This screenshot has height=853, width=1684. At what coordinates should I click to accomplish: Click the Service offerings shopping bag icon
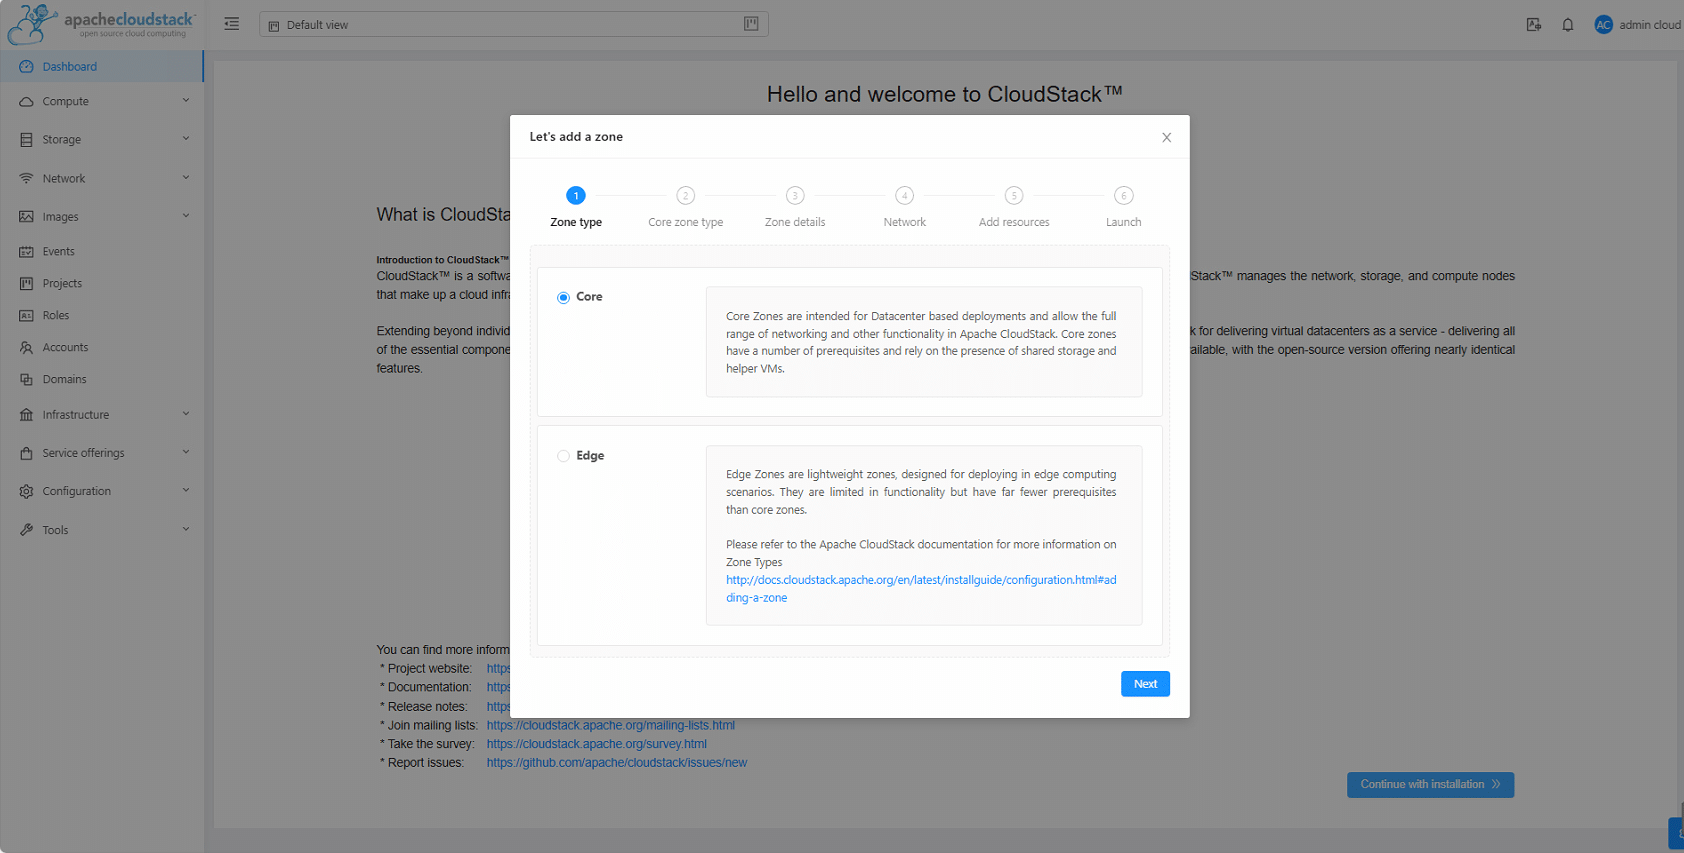click(26, 453)
